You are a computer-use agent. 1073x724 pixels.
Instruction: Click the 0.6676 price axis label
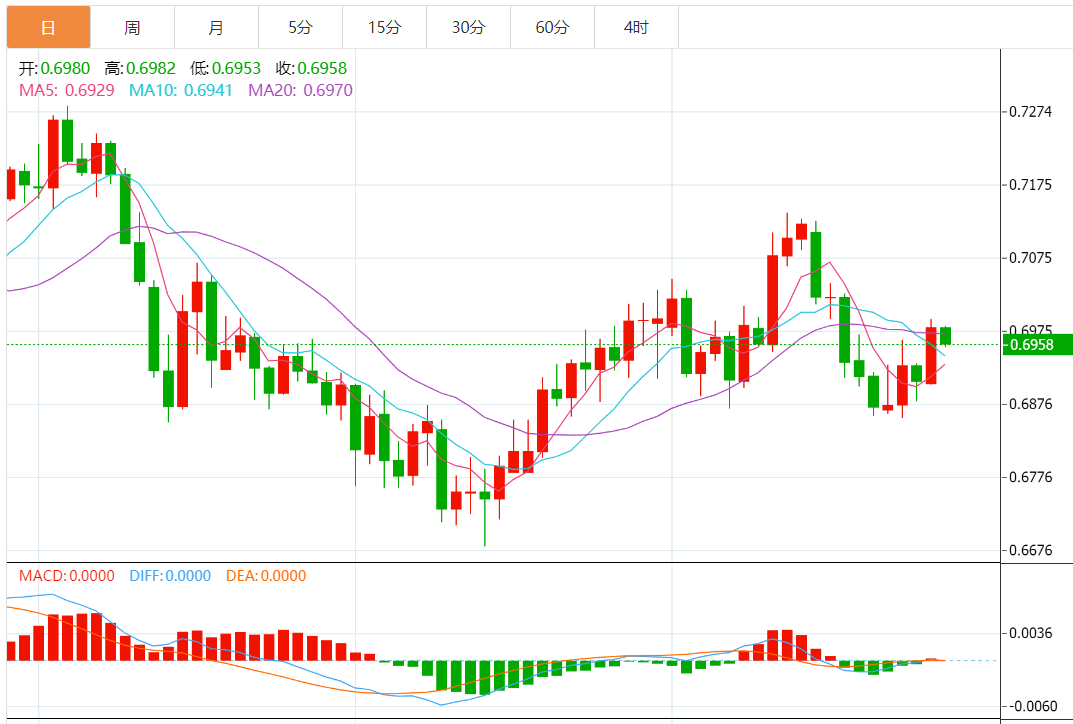(1031, 550)
